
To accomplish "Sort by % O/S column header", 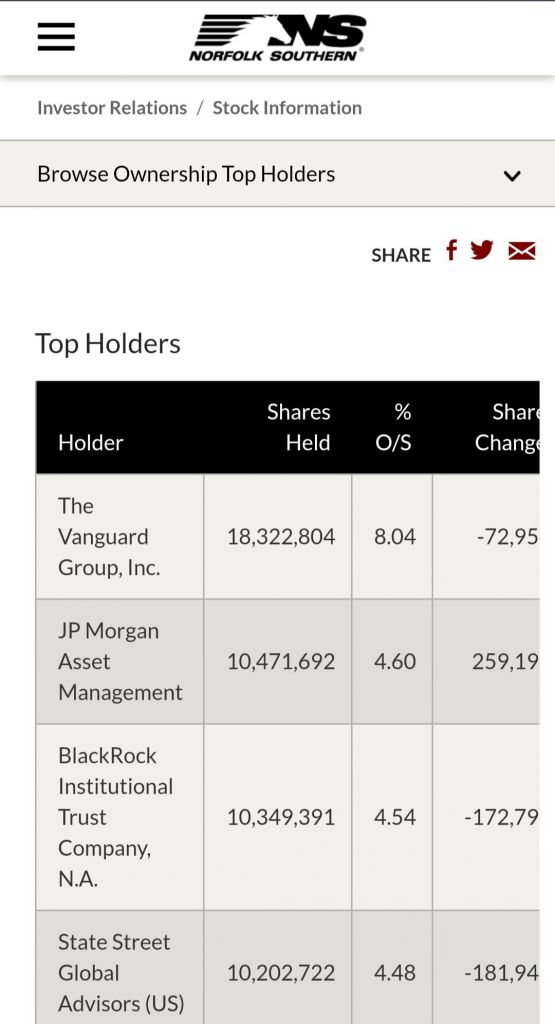I will point(394,427).
